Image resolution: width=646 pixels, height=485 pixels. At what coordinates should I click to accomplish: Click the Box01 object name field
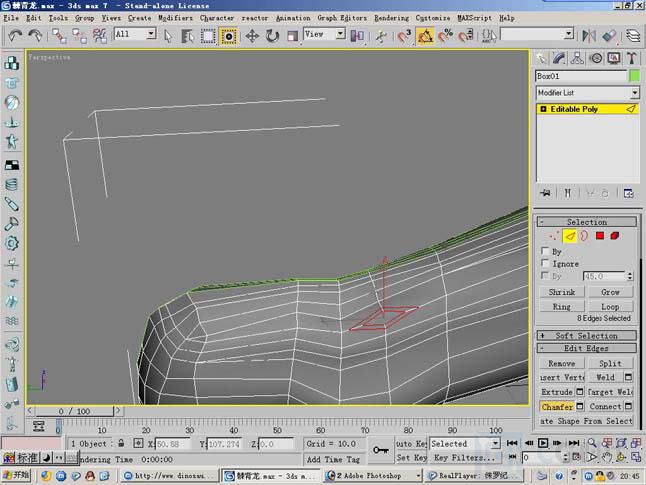pos(581,76)
